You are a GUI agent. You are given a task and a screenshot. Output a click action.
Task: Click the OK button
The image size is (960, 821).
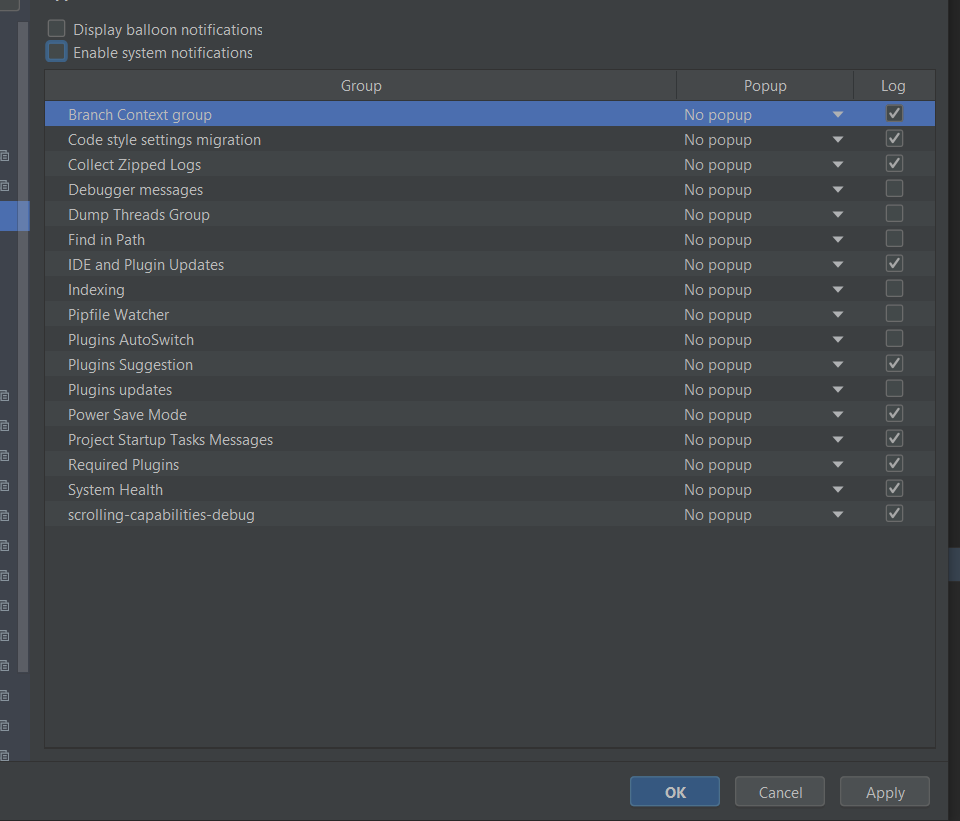point(675,792)
